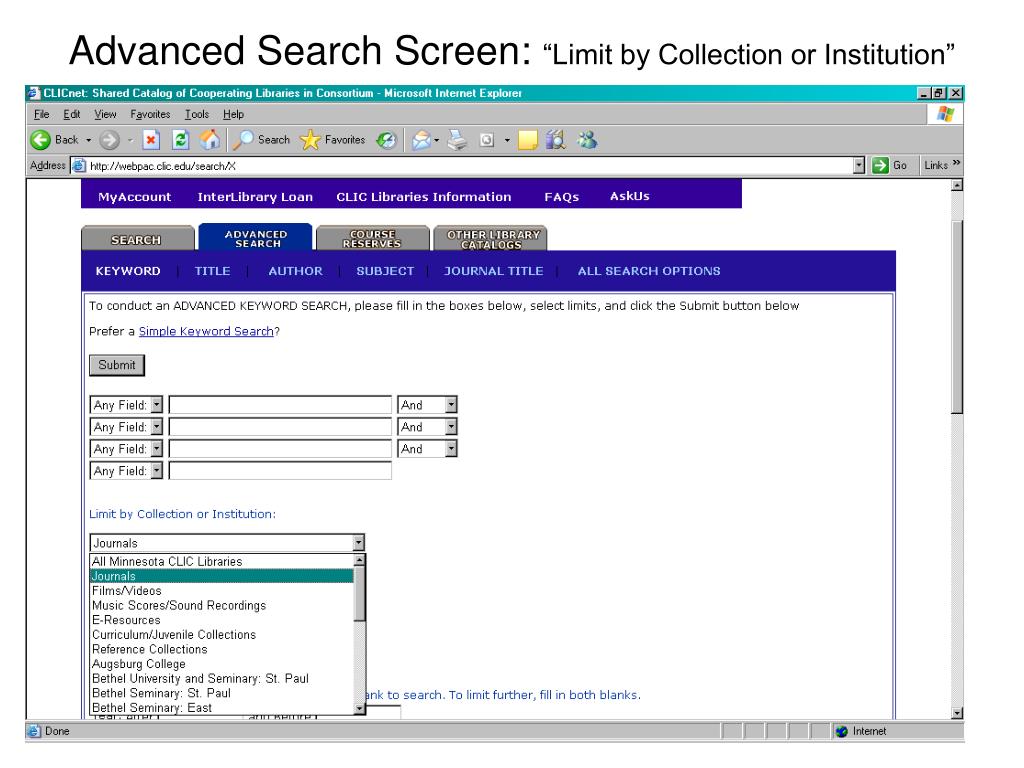Screen dimensions: 1024x768
Task: Open first Any Field dropdown
Action: coord(156,405)
